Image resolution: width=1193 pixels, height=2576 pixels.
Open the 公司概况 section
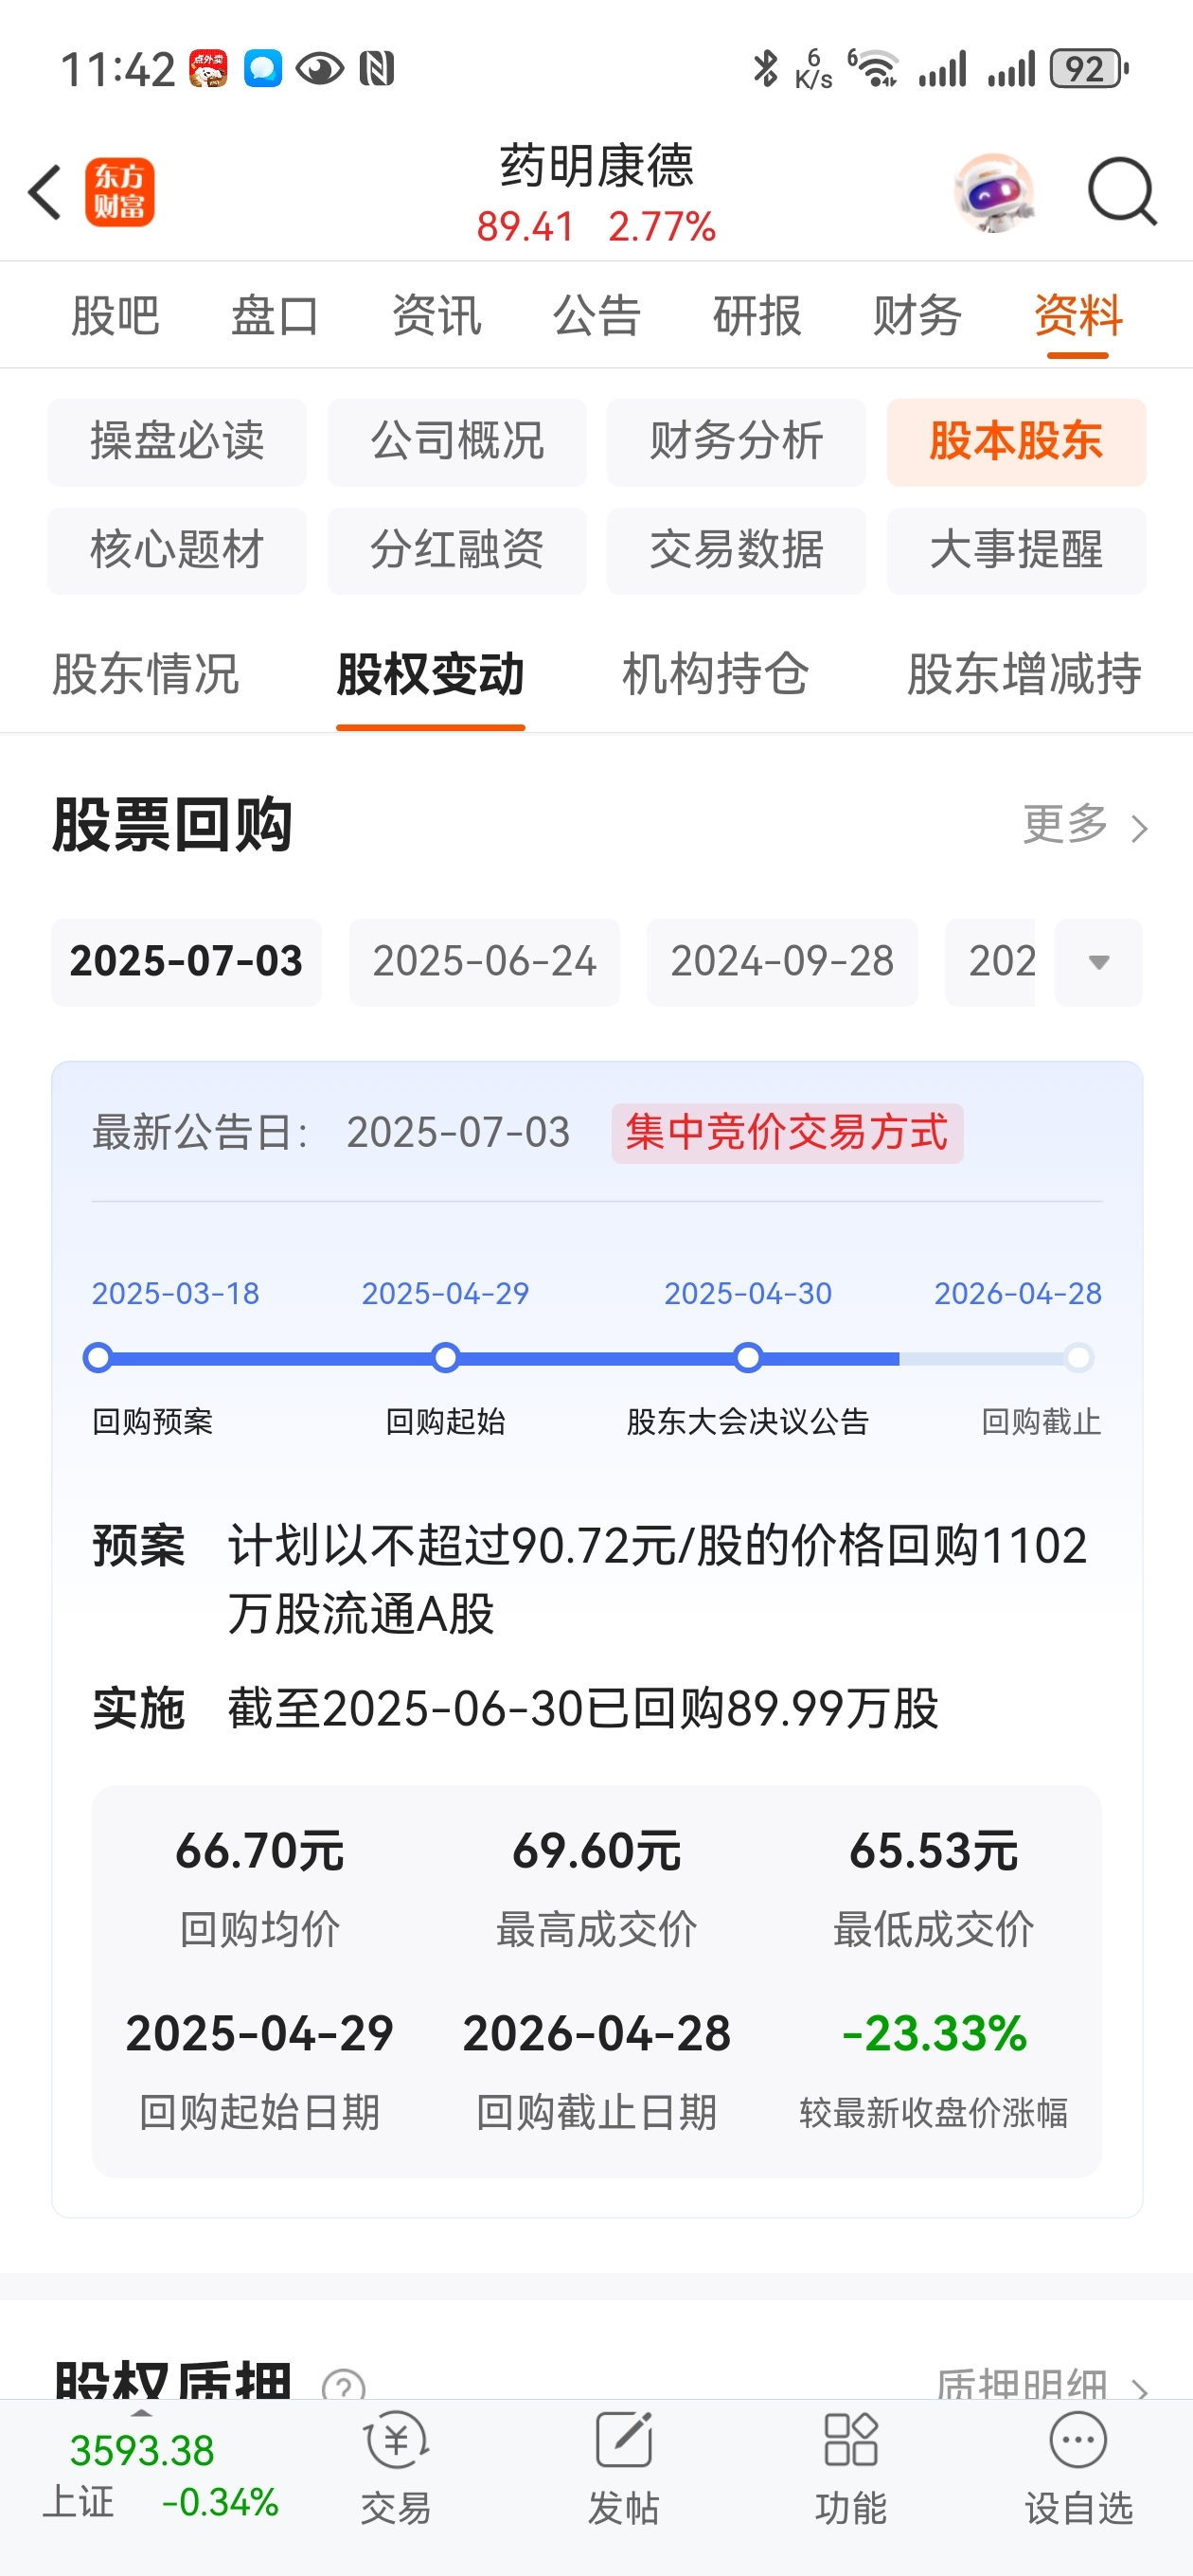click(x=457, y=442)
